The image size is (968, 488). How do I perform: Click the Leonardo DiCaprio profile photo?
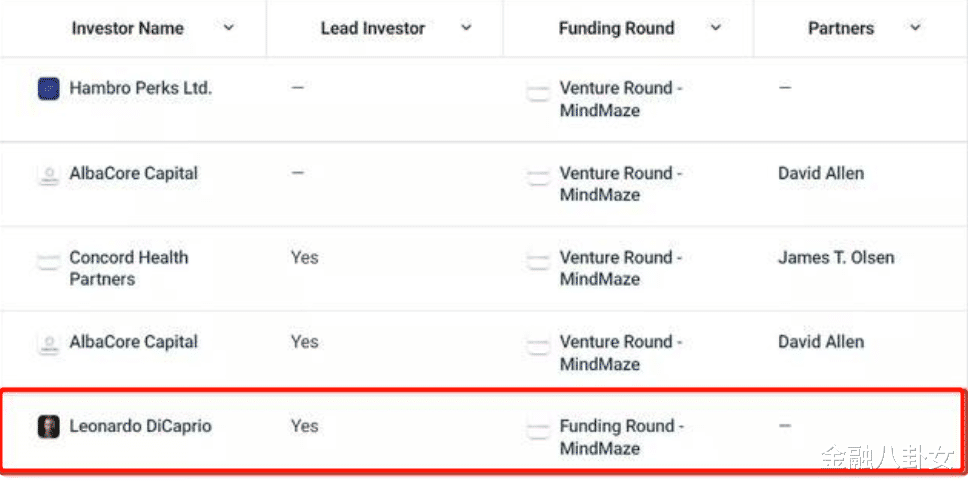point(49,427)
